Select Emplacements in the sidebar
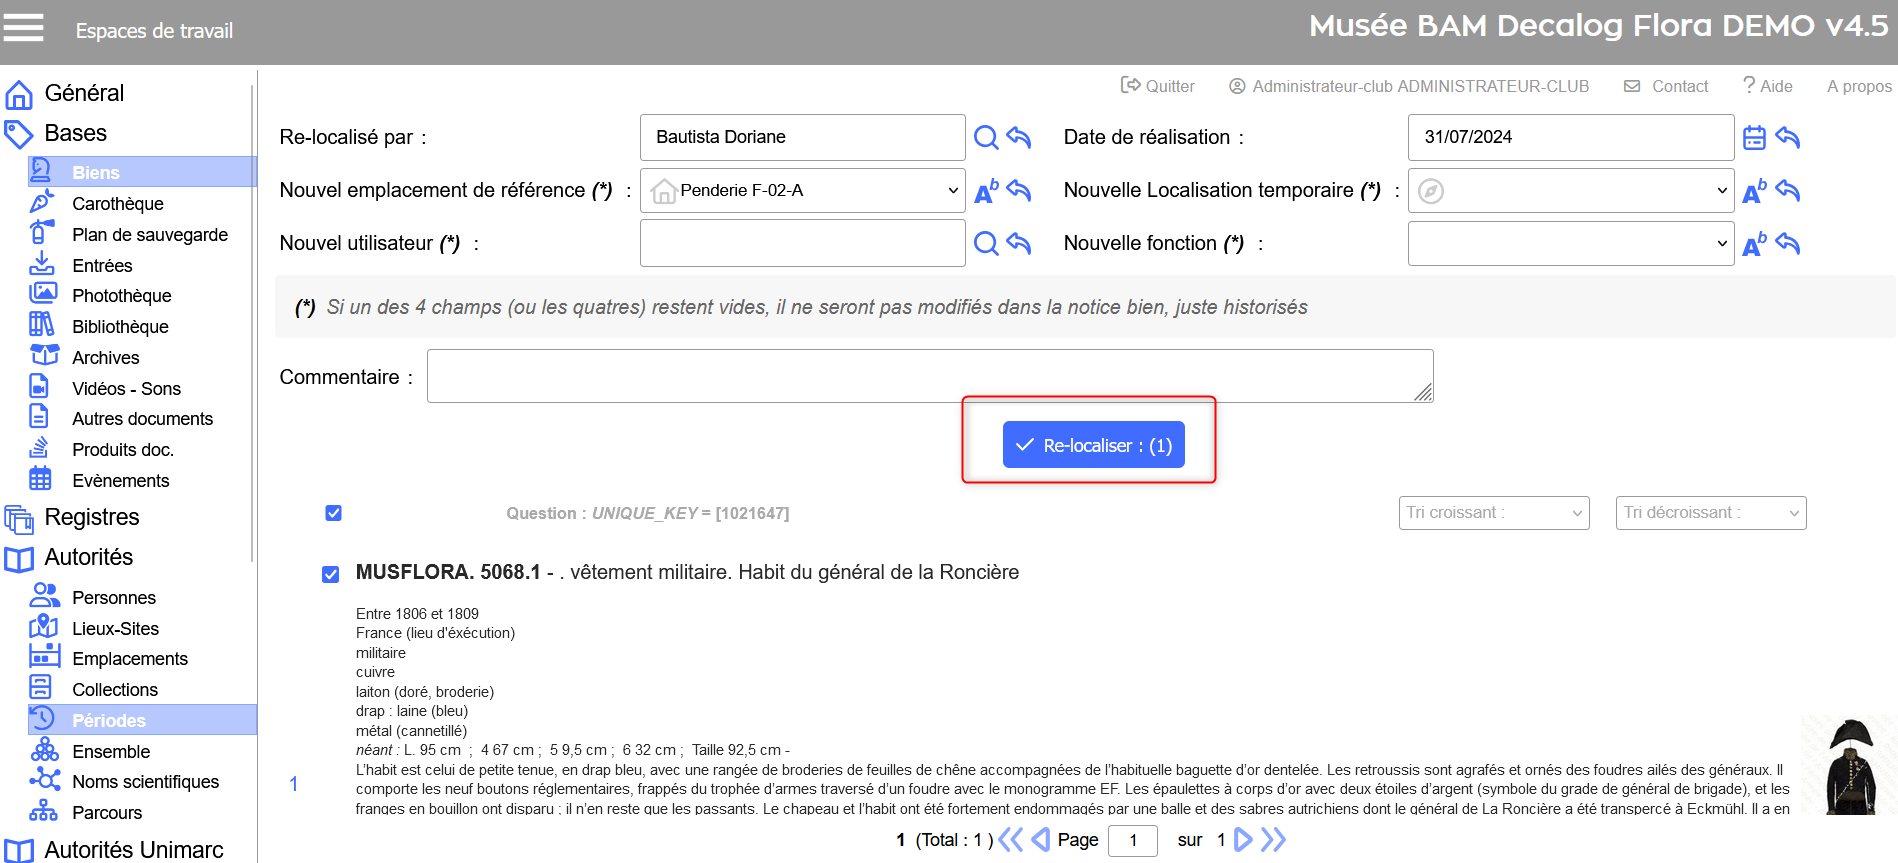The image size is (1898, 863). point(129,659)
